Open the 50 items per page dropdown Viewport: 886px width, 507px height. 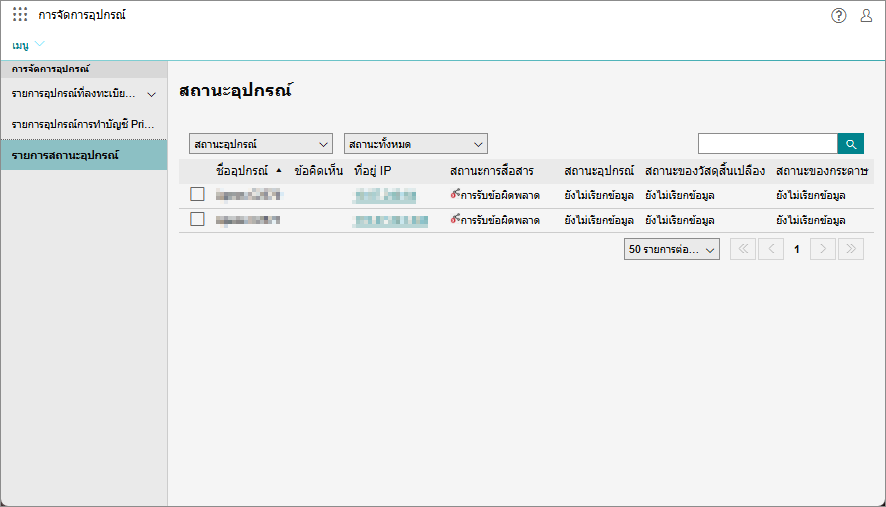(671, 250)
